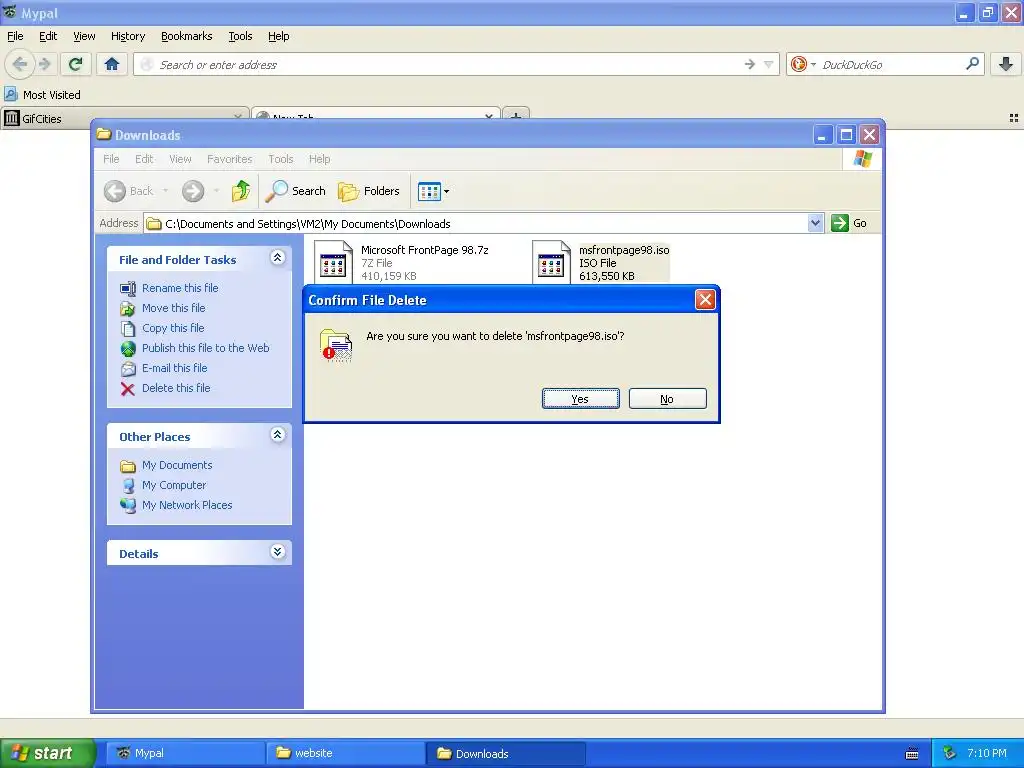Open My Documents from Other Places
The width and height of the screenshot is (1024, 768).
pyautogui.click(x=177, y=465)
